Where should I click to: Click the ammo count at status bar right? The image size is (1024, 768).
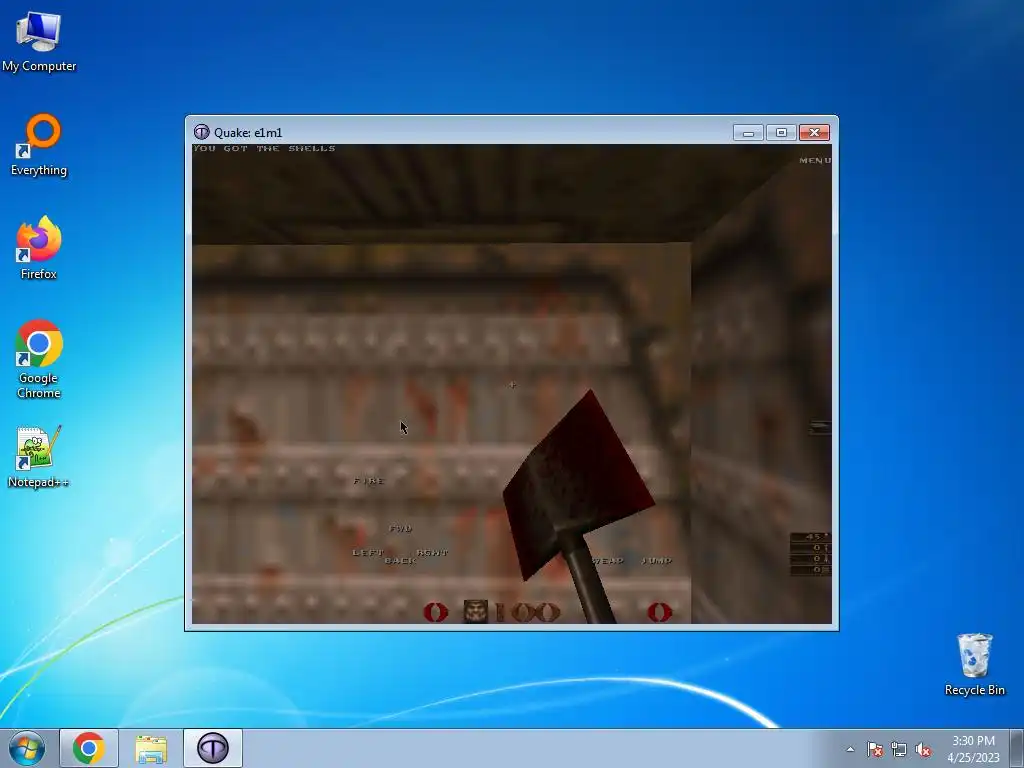(x=660, y=612)
